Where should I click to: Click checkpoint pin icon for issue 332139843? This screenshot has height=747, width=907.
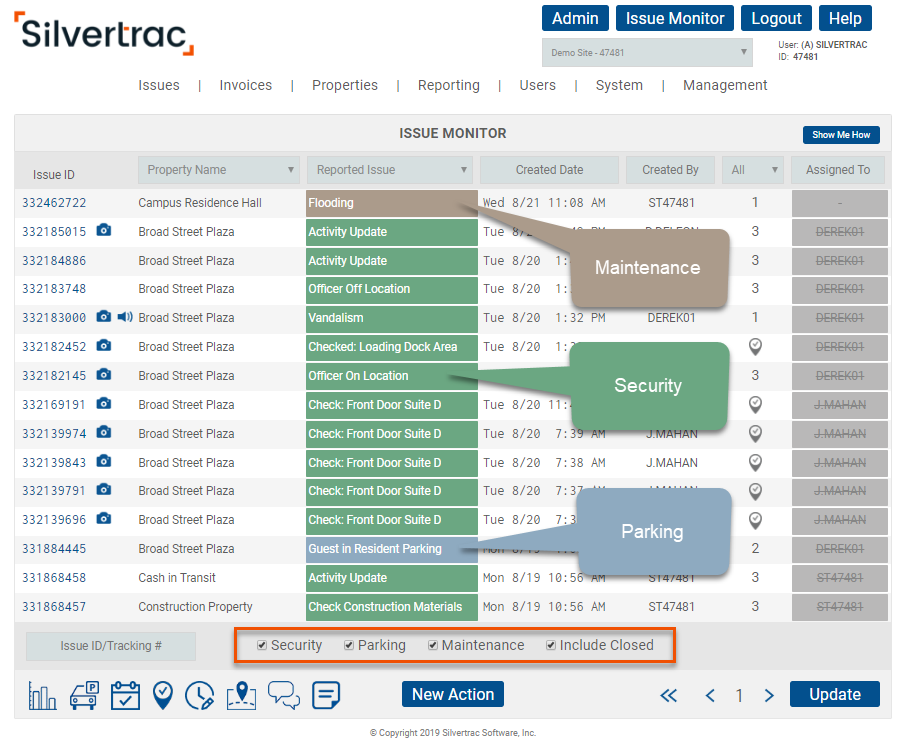point(755,462)
